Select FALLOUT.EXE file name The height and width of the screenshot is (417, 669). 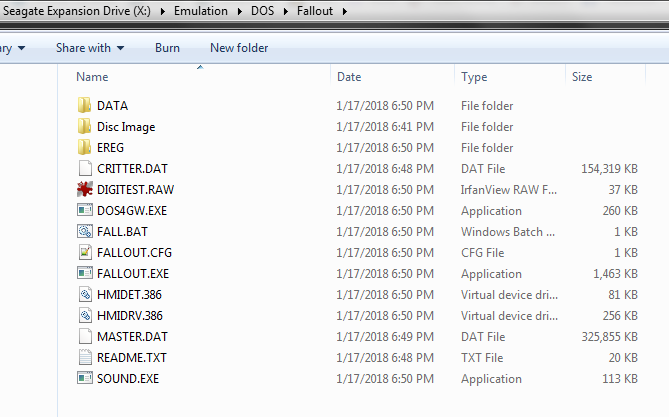(x=133, y=274)
